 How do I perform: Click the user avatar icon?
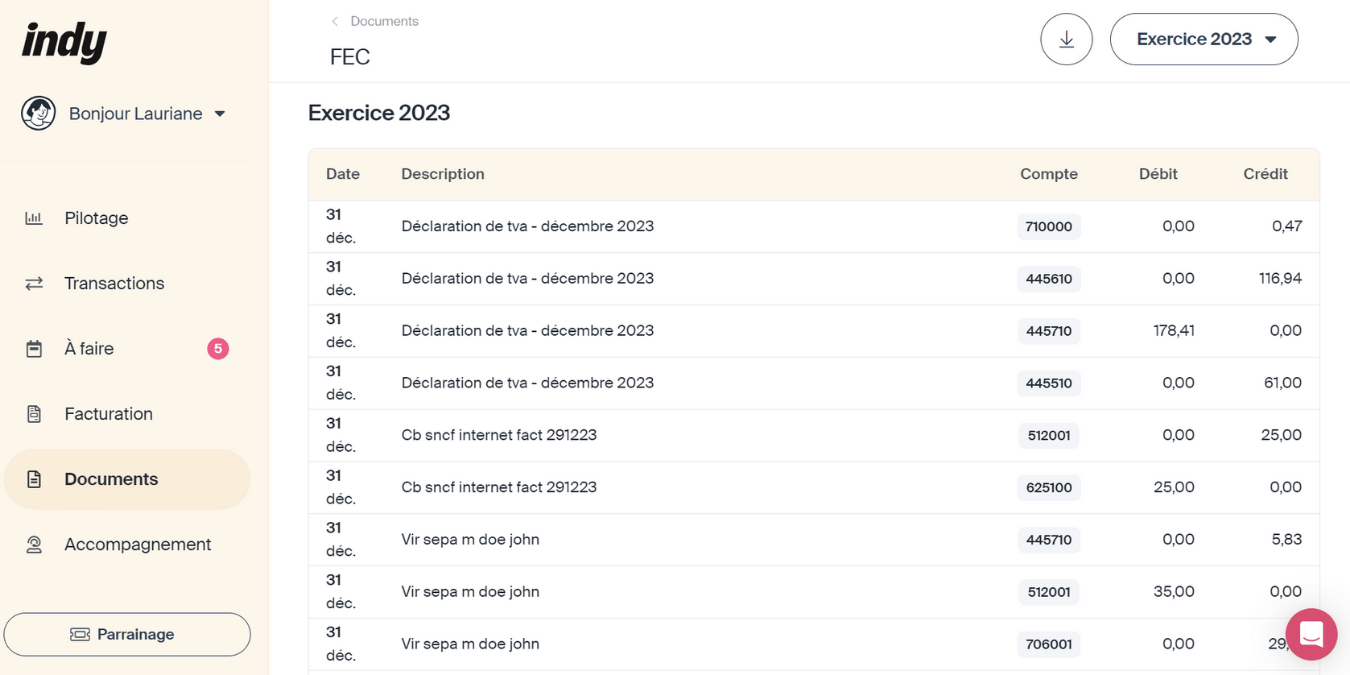point(38,114)
